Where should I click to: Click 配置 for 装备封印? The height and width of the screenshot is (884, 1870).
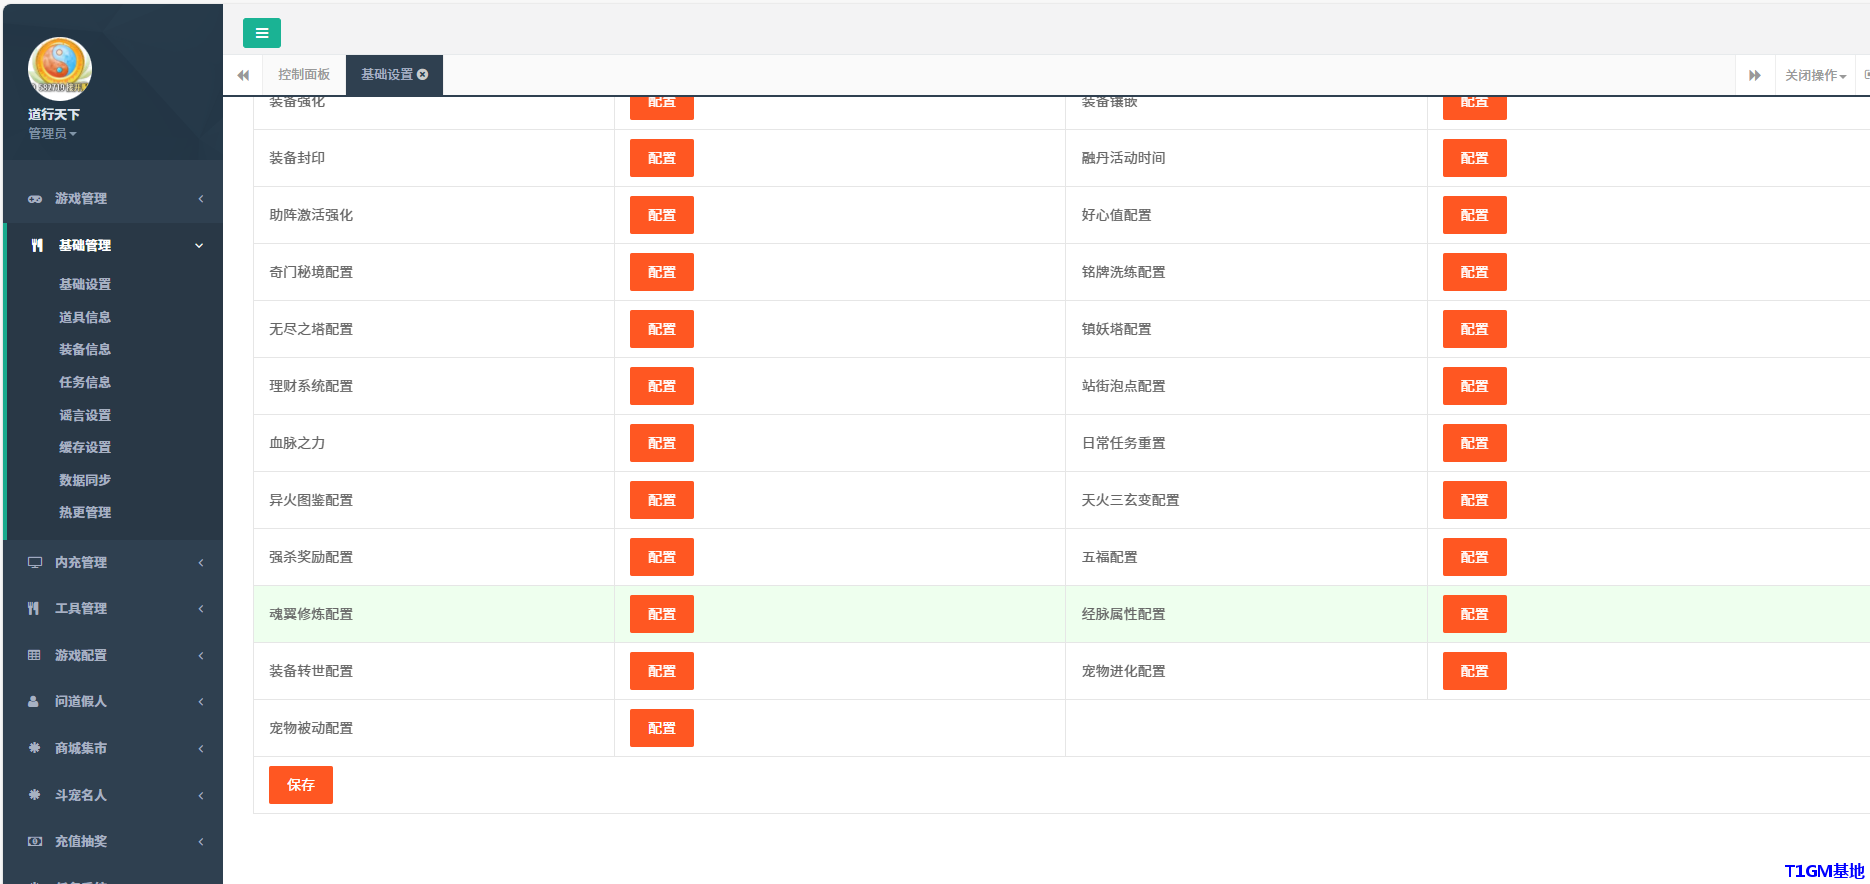tap(662, 158)
